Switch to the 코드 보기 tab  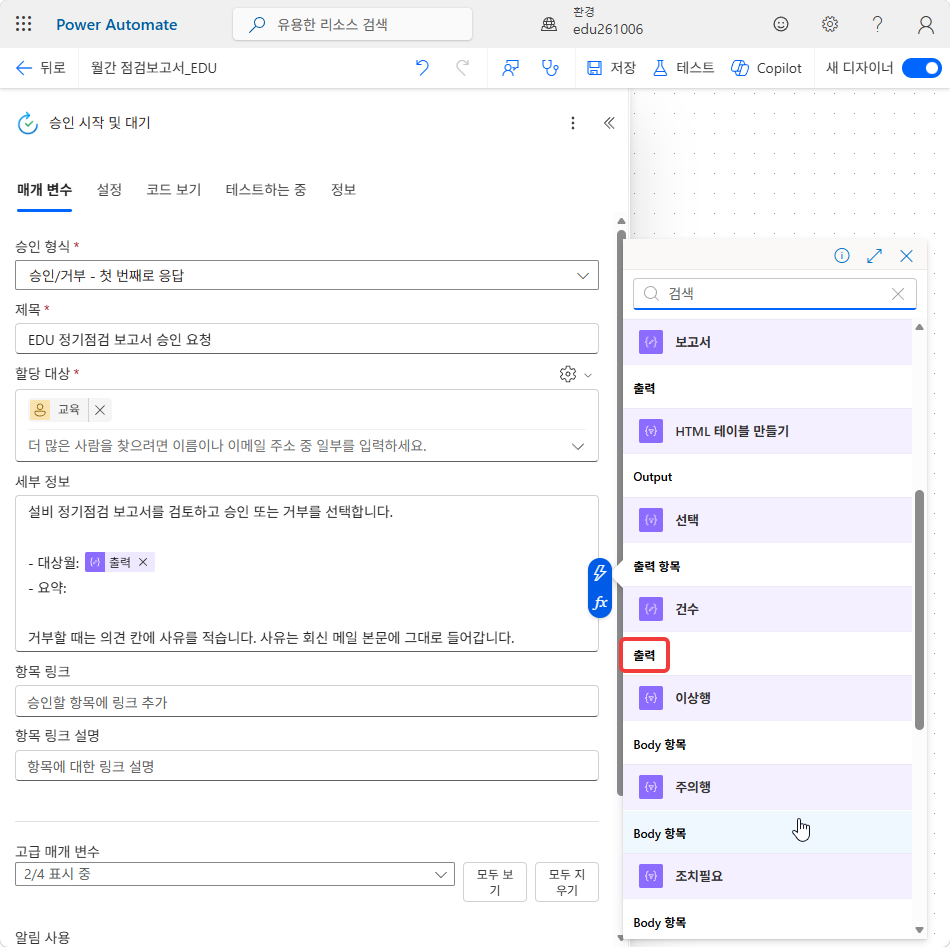click(x=173, y=190)
